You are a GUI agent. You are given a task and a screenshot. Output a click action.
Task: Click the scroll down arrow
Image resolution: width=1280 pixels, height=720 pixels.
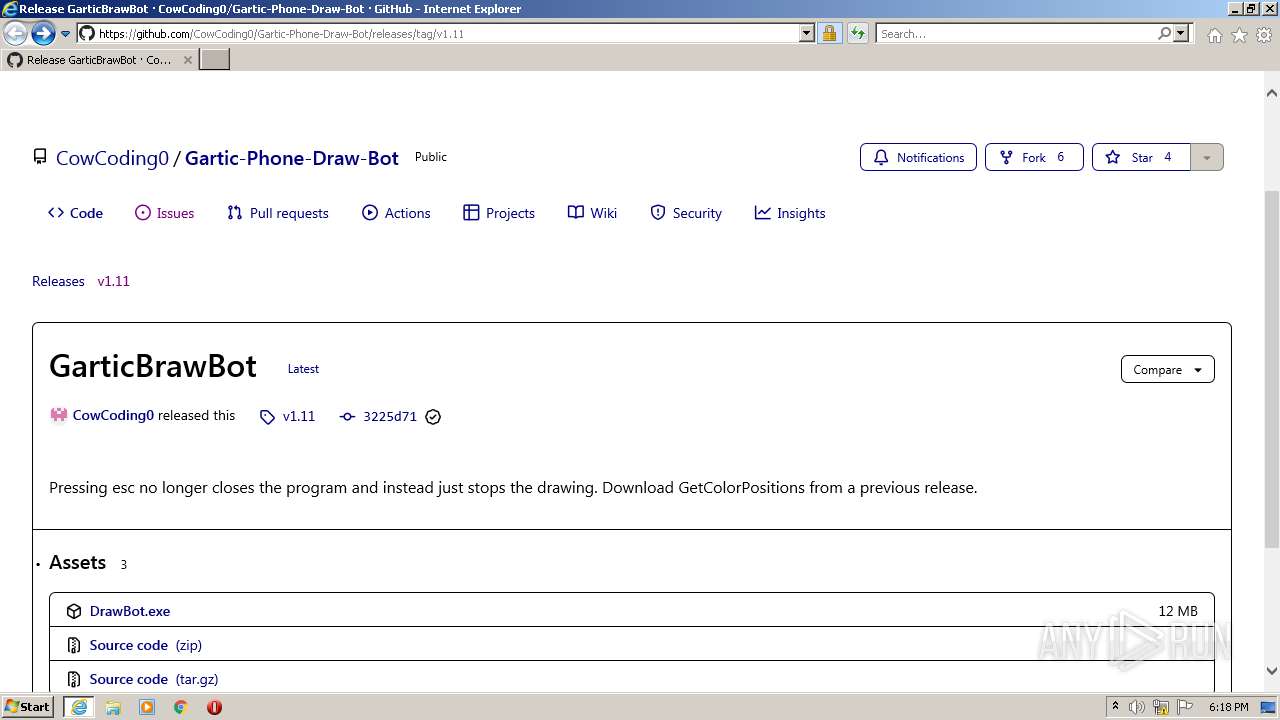pyautogui.click(x=1272, y=671)
